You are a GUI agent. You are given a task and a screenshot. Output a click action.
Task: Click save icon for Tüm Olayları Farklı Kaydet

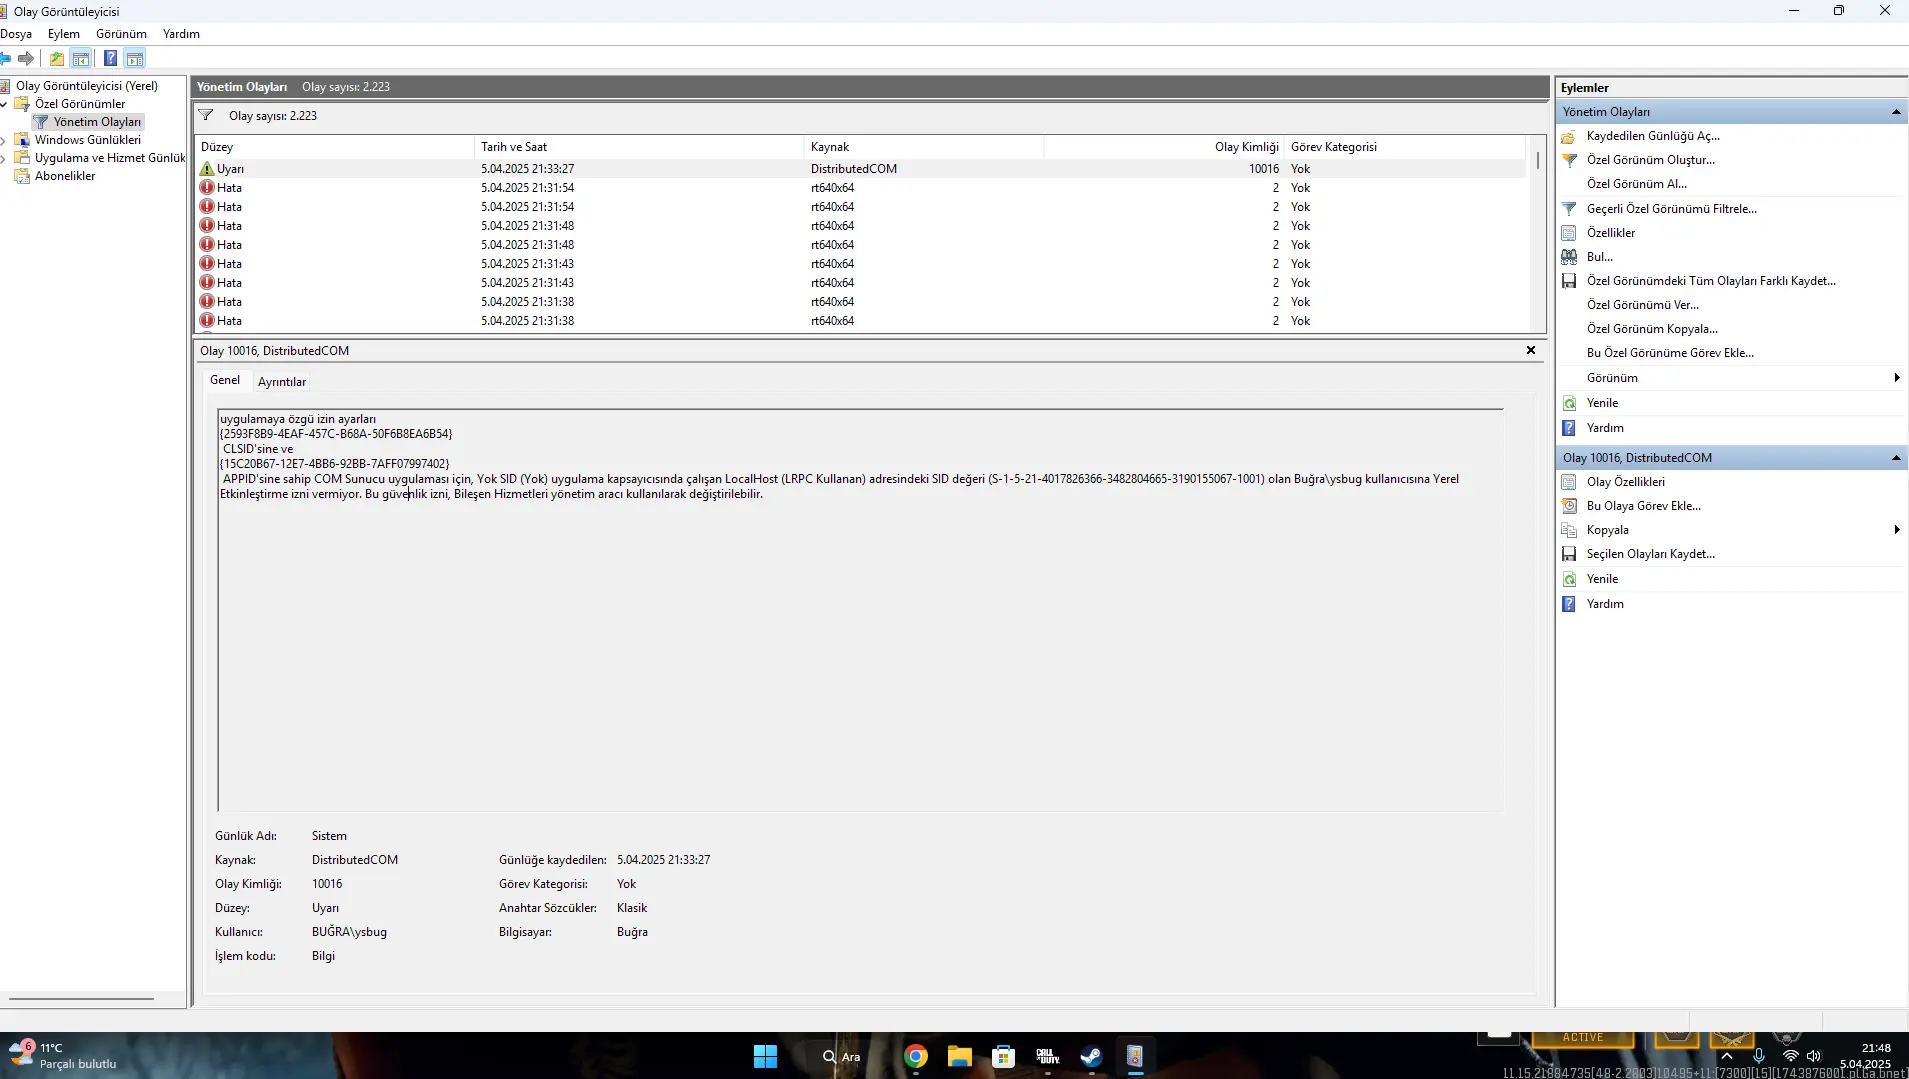point(1569,281)
